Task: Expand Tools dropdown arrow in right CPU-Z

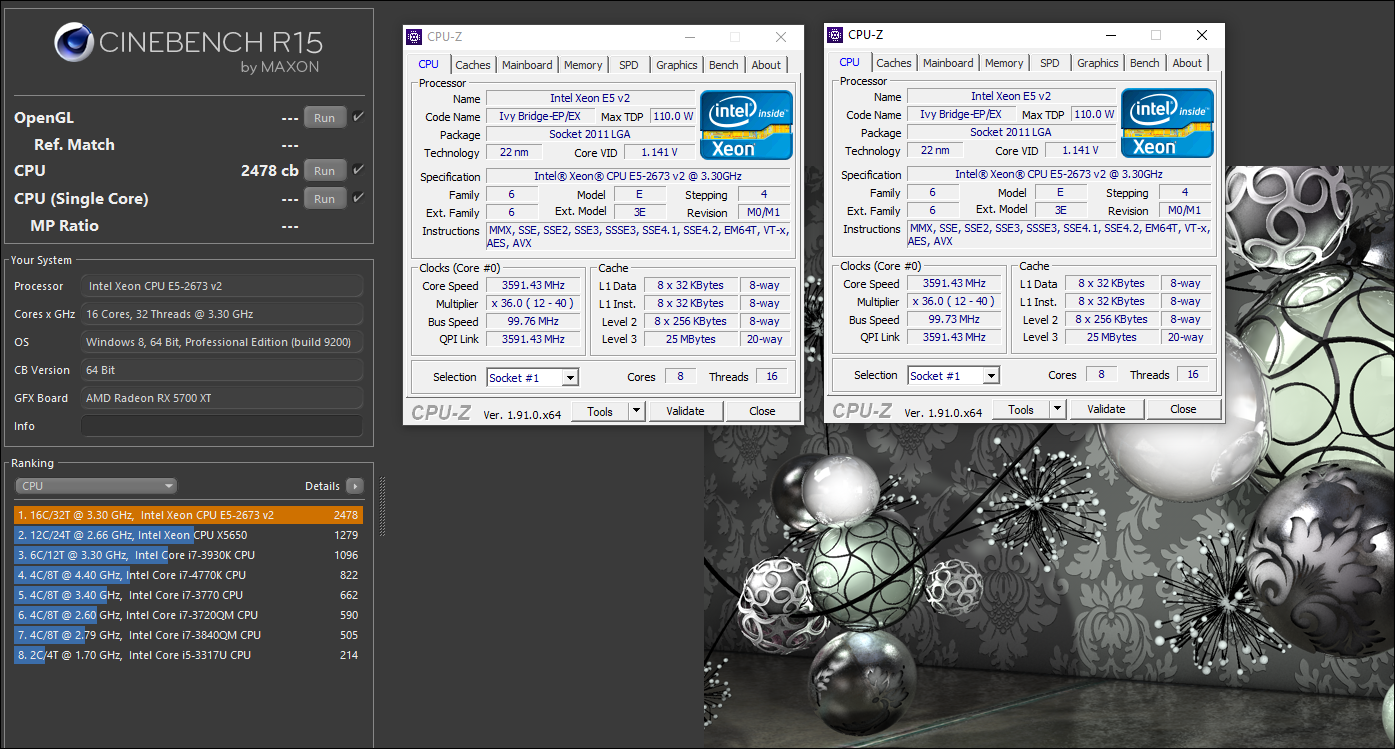Action: 1058,409
